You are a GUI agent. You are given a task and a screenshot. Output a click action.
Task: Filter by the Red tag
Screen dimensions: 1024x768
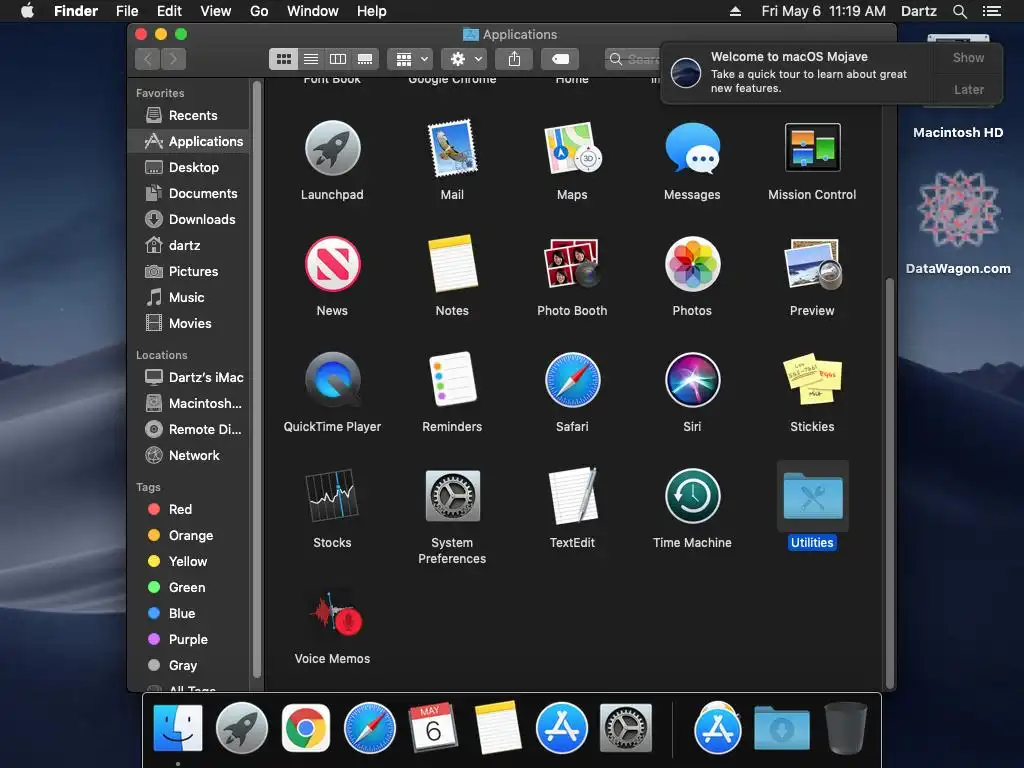pos(188,509)
